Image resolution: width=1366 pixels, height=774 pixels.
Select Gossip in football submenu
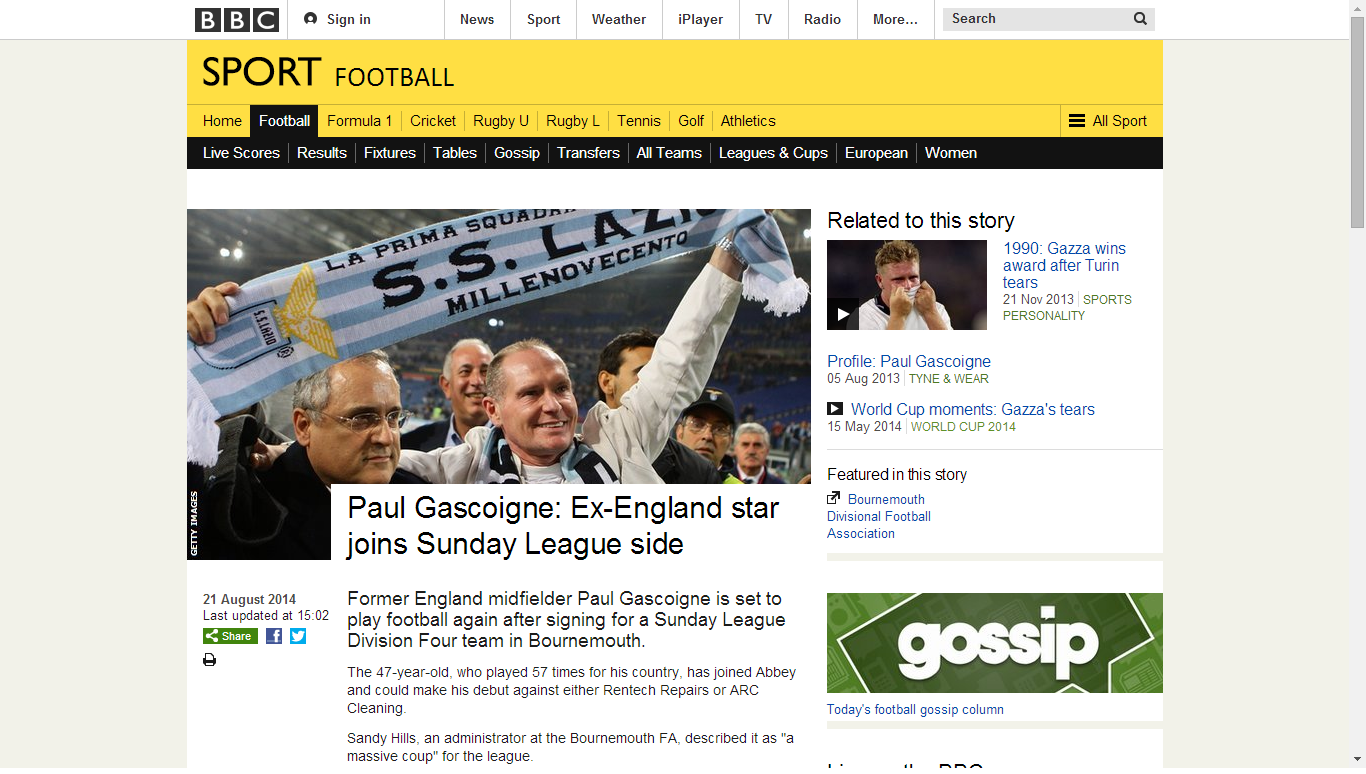coord(517,153)
